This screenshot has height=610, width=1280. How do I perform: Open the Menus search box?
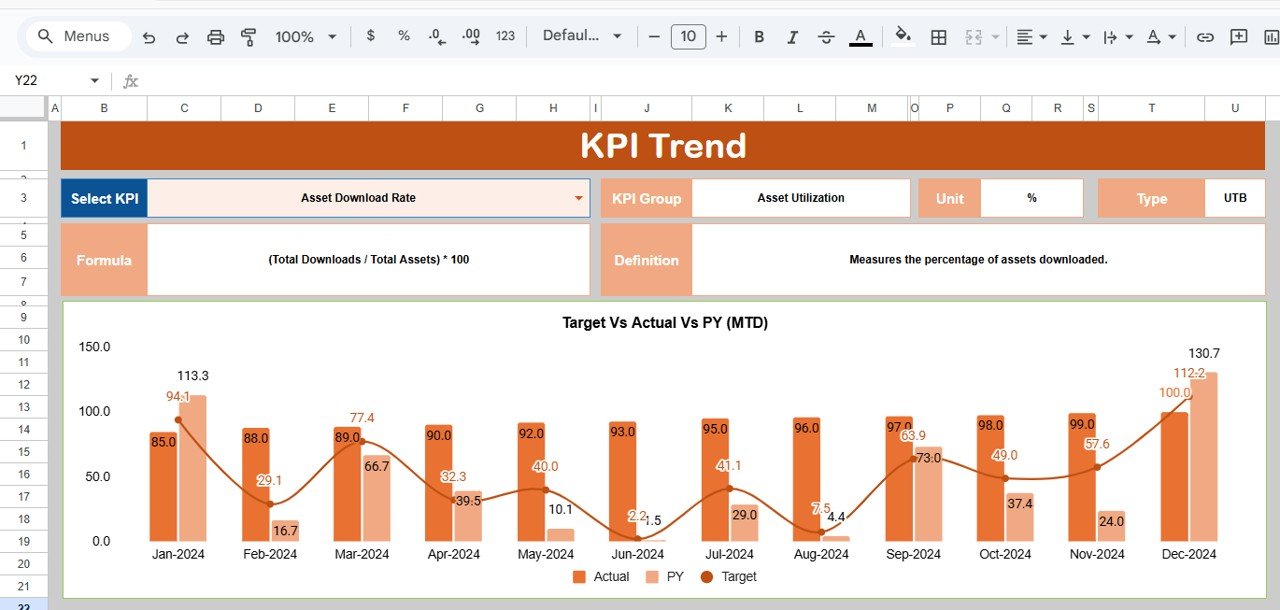[77, 35]
